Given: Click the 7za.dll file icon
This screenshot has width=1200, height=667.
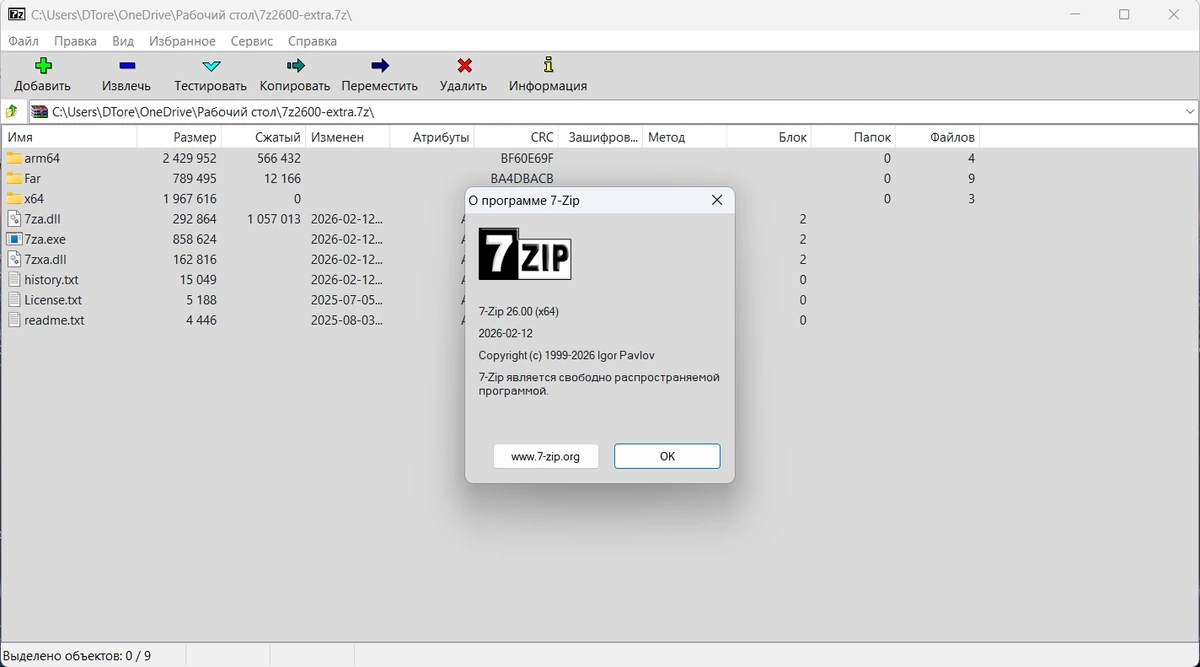Looking at the screenshot, I should (x=14, y=219).
